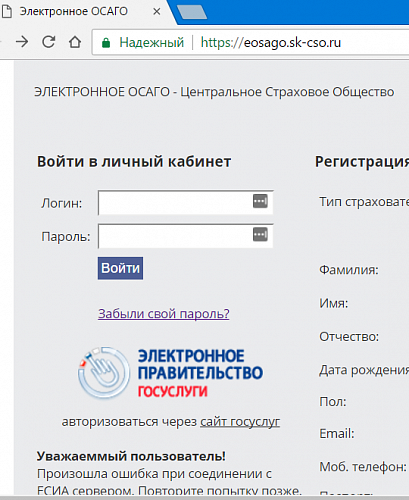Click the Моб. телефон: label
This screenshot has width=409, height=500.
[x=363, y=467]
